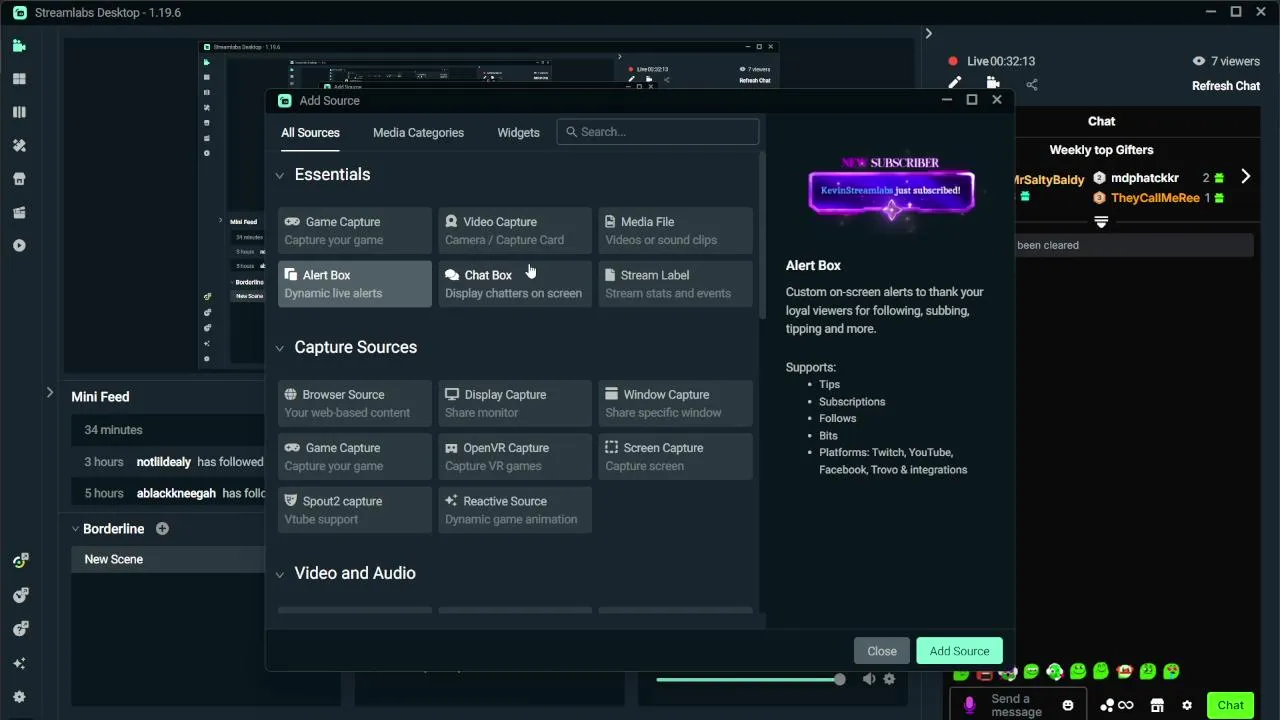Click the share icon under Live timer
The height and width of the screenshot is (720, 1280).
(1032, 85)
